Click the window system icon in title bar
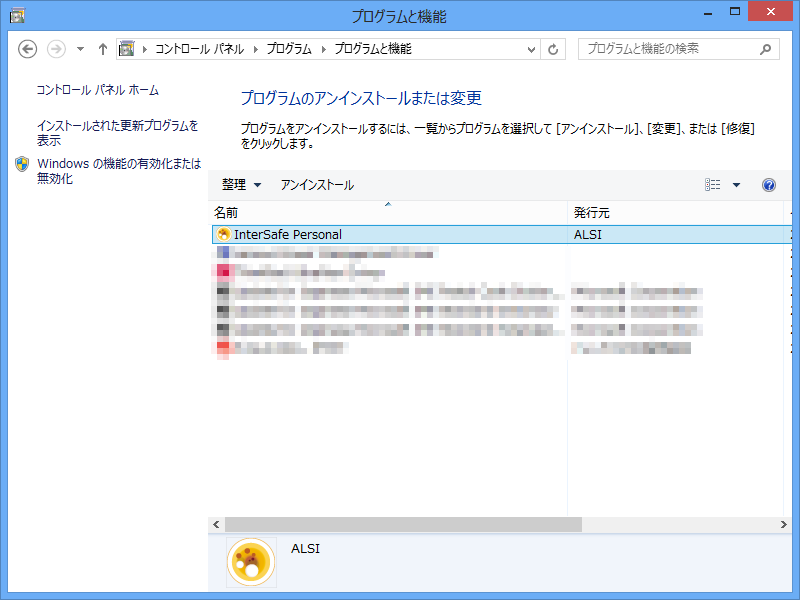The image size is (800, 600). pos(17,16)
